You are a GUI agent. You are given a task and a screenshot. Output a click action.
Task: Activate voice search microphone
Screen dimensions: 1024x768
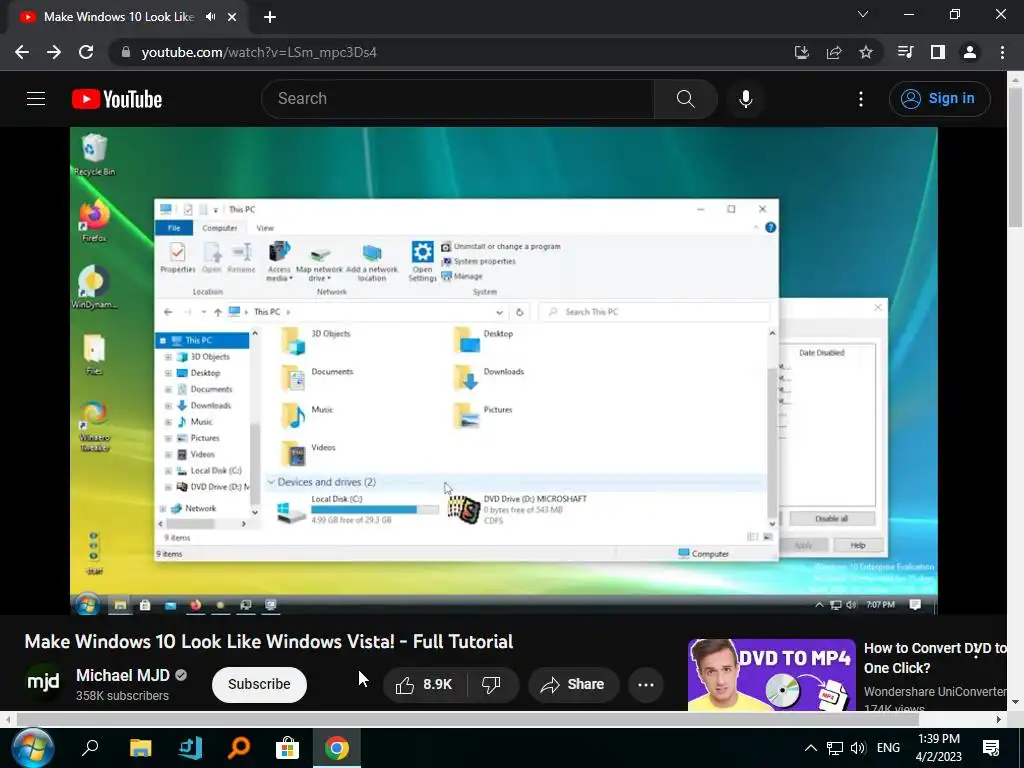pyautogui.click(x=746, y=99)
